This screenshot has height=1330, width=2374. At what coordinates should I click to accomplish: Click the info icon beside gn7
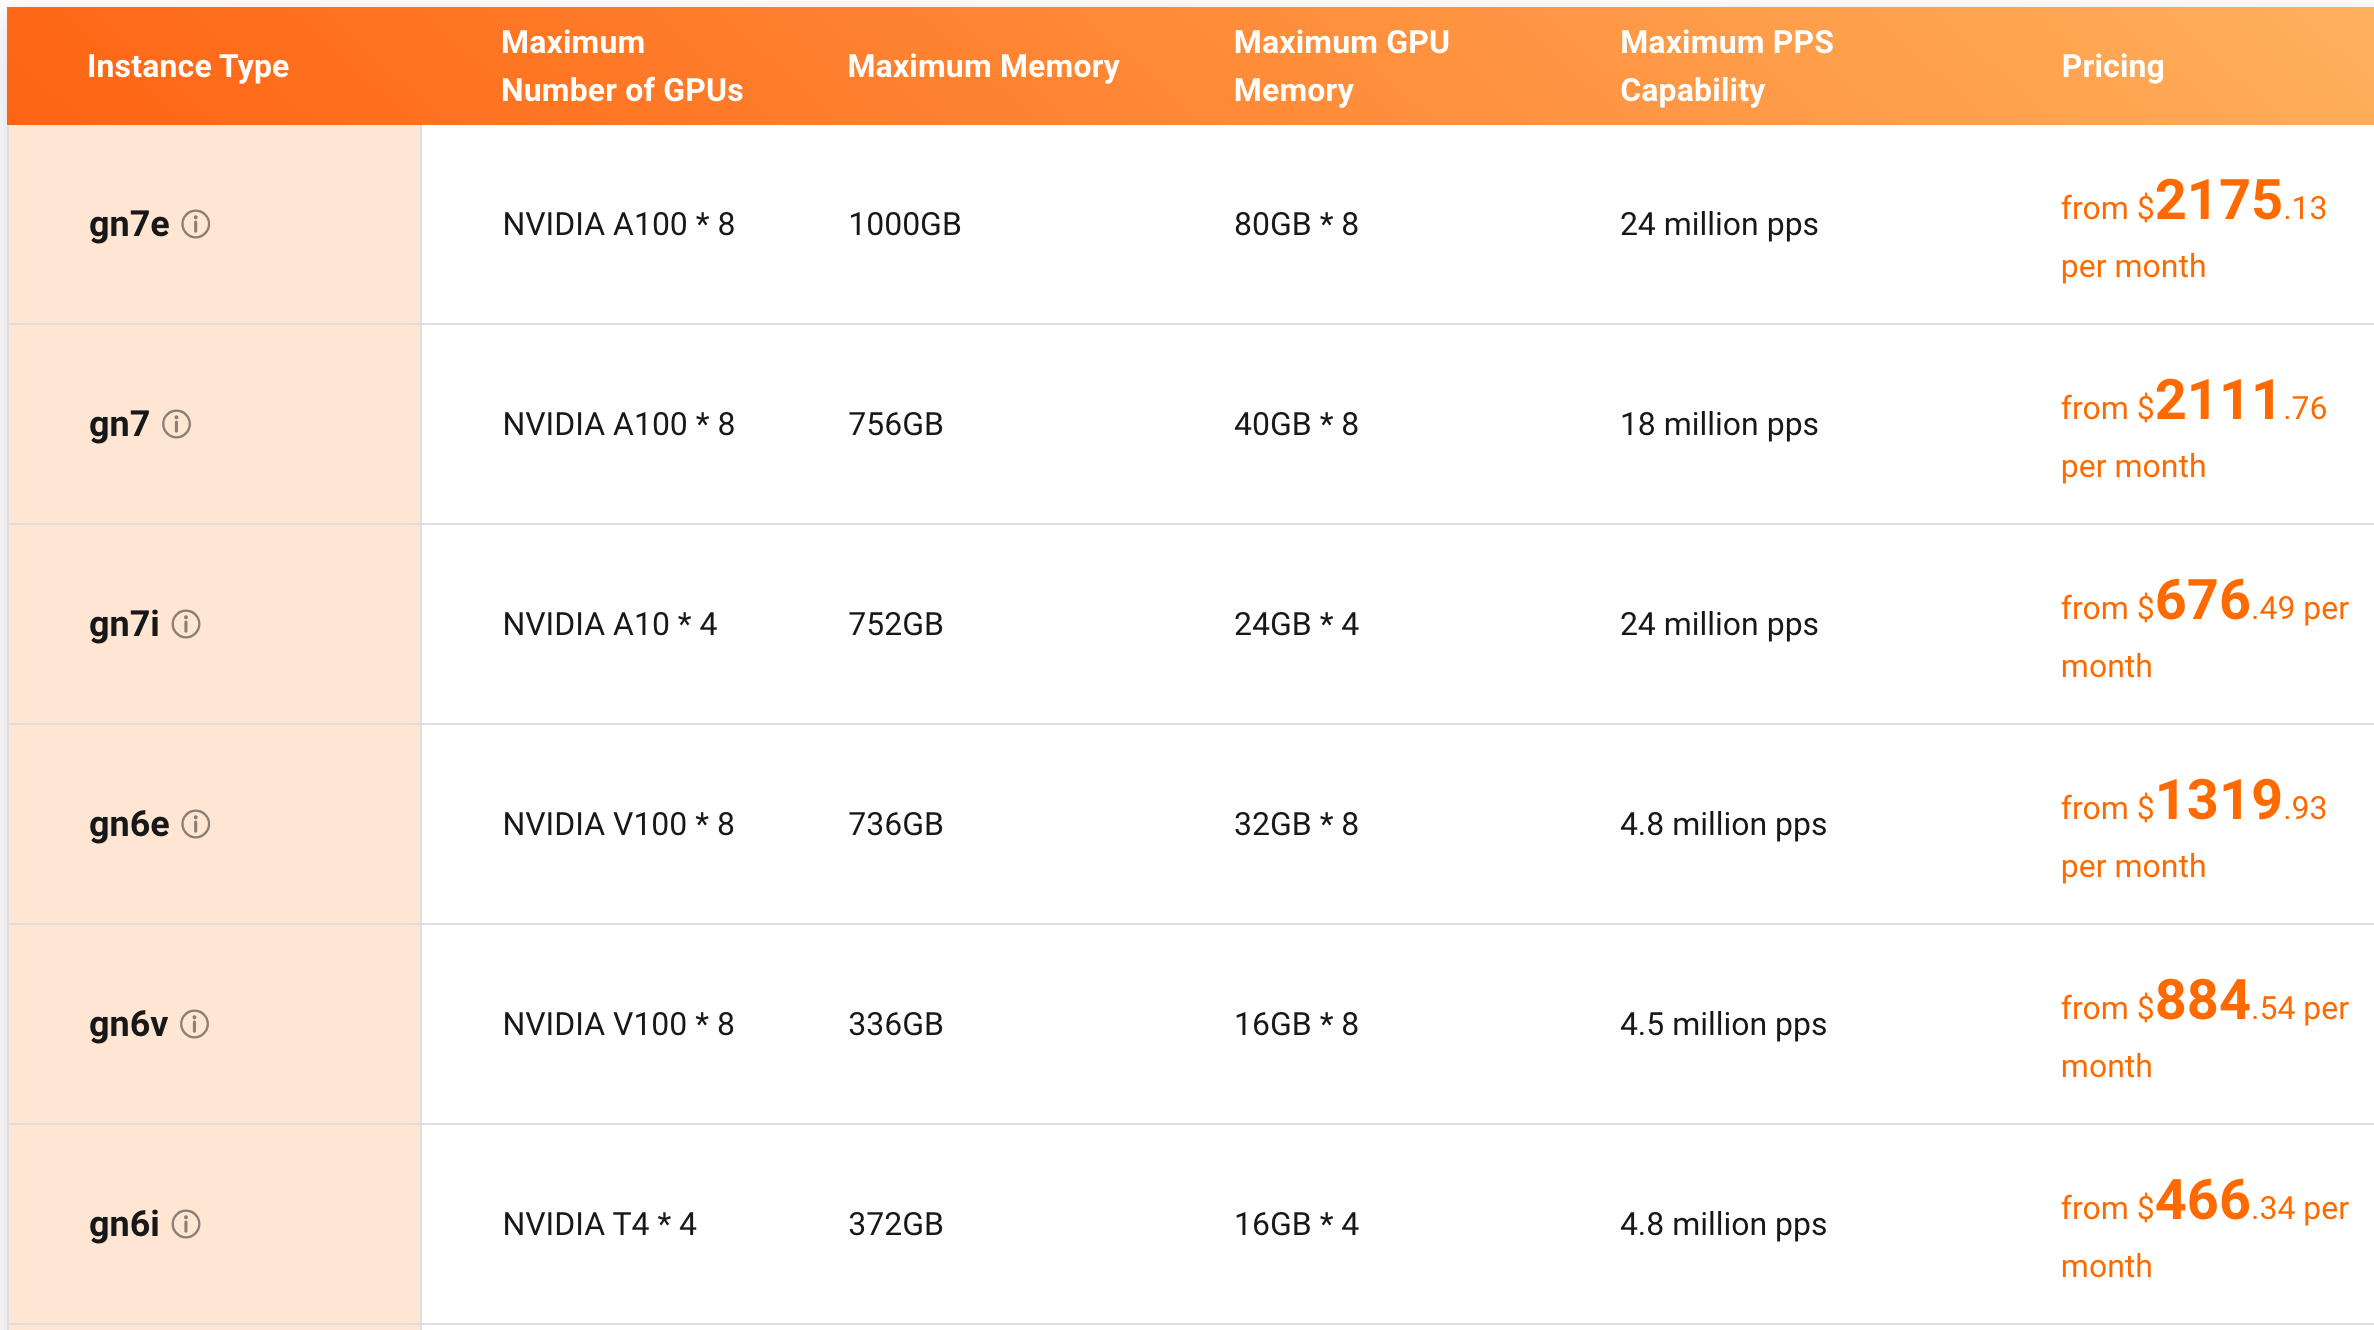tap(177, 424)
